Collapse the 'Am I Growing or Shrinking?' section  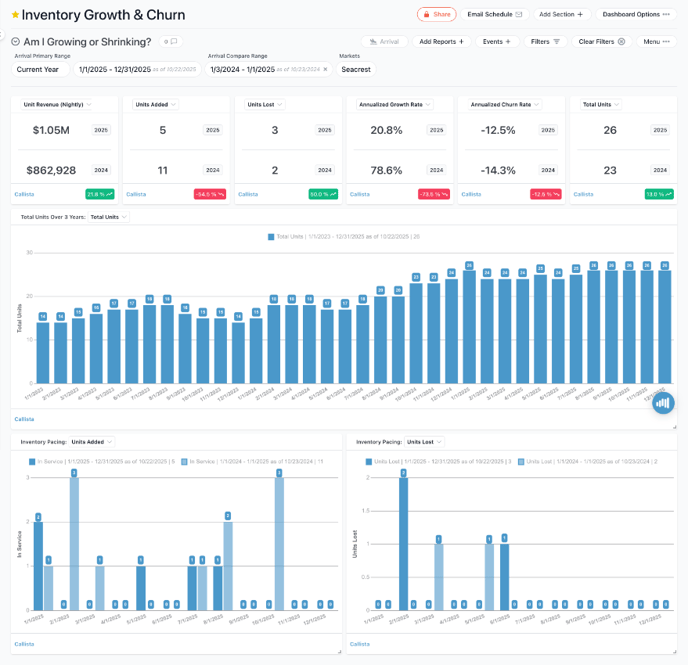click(x=15, y=42)
